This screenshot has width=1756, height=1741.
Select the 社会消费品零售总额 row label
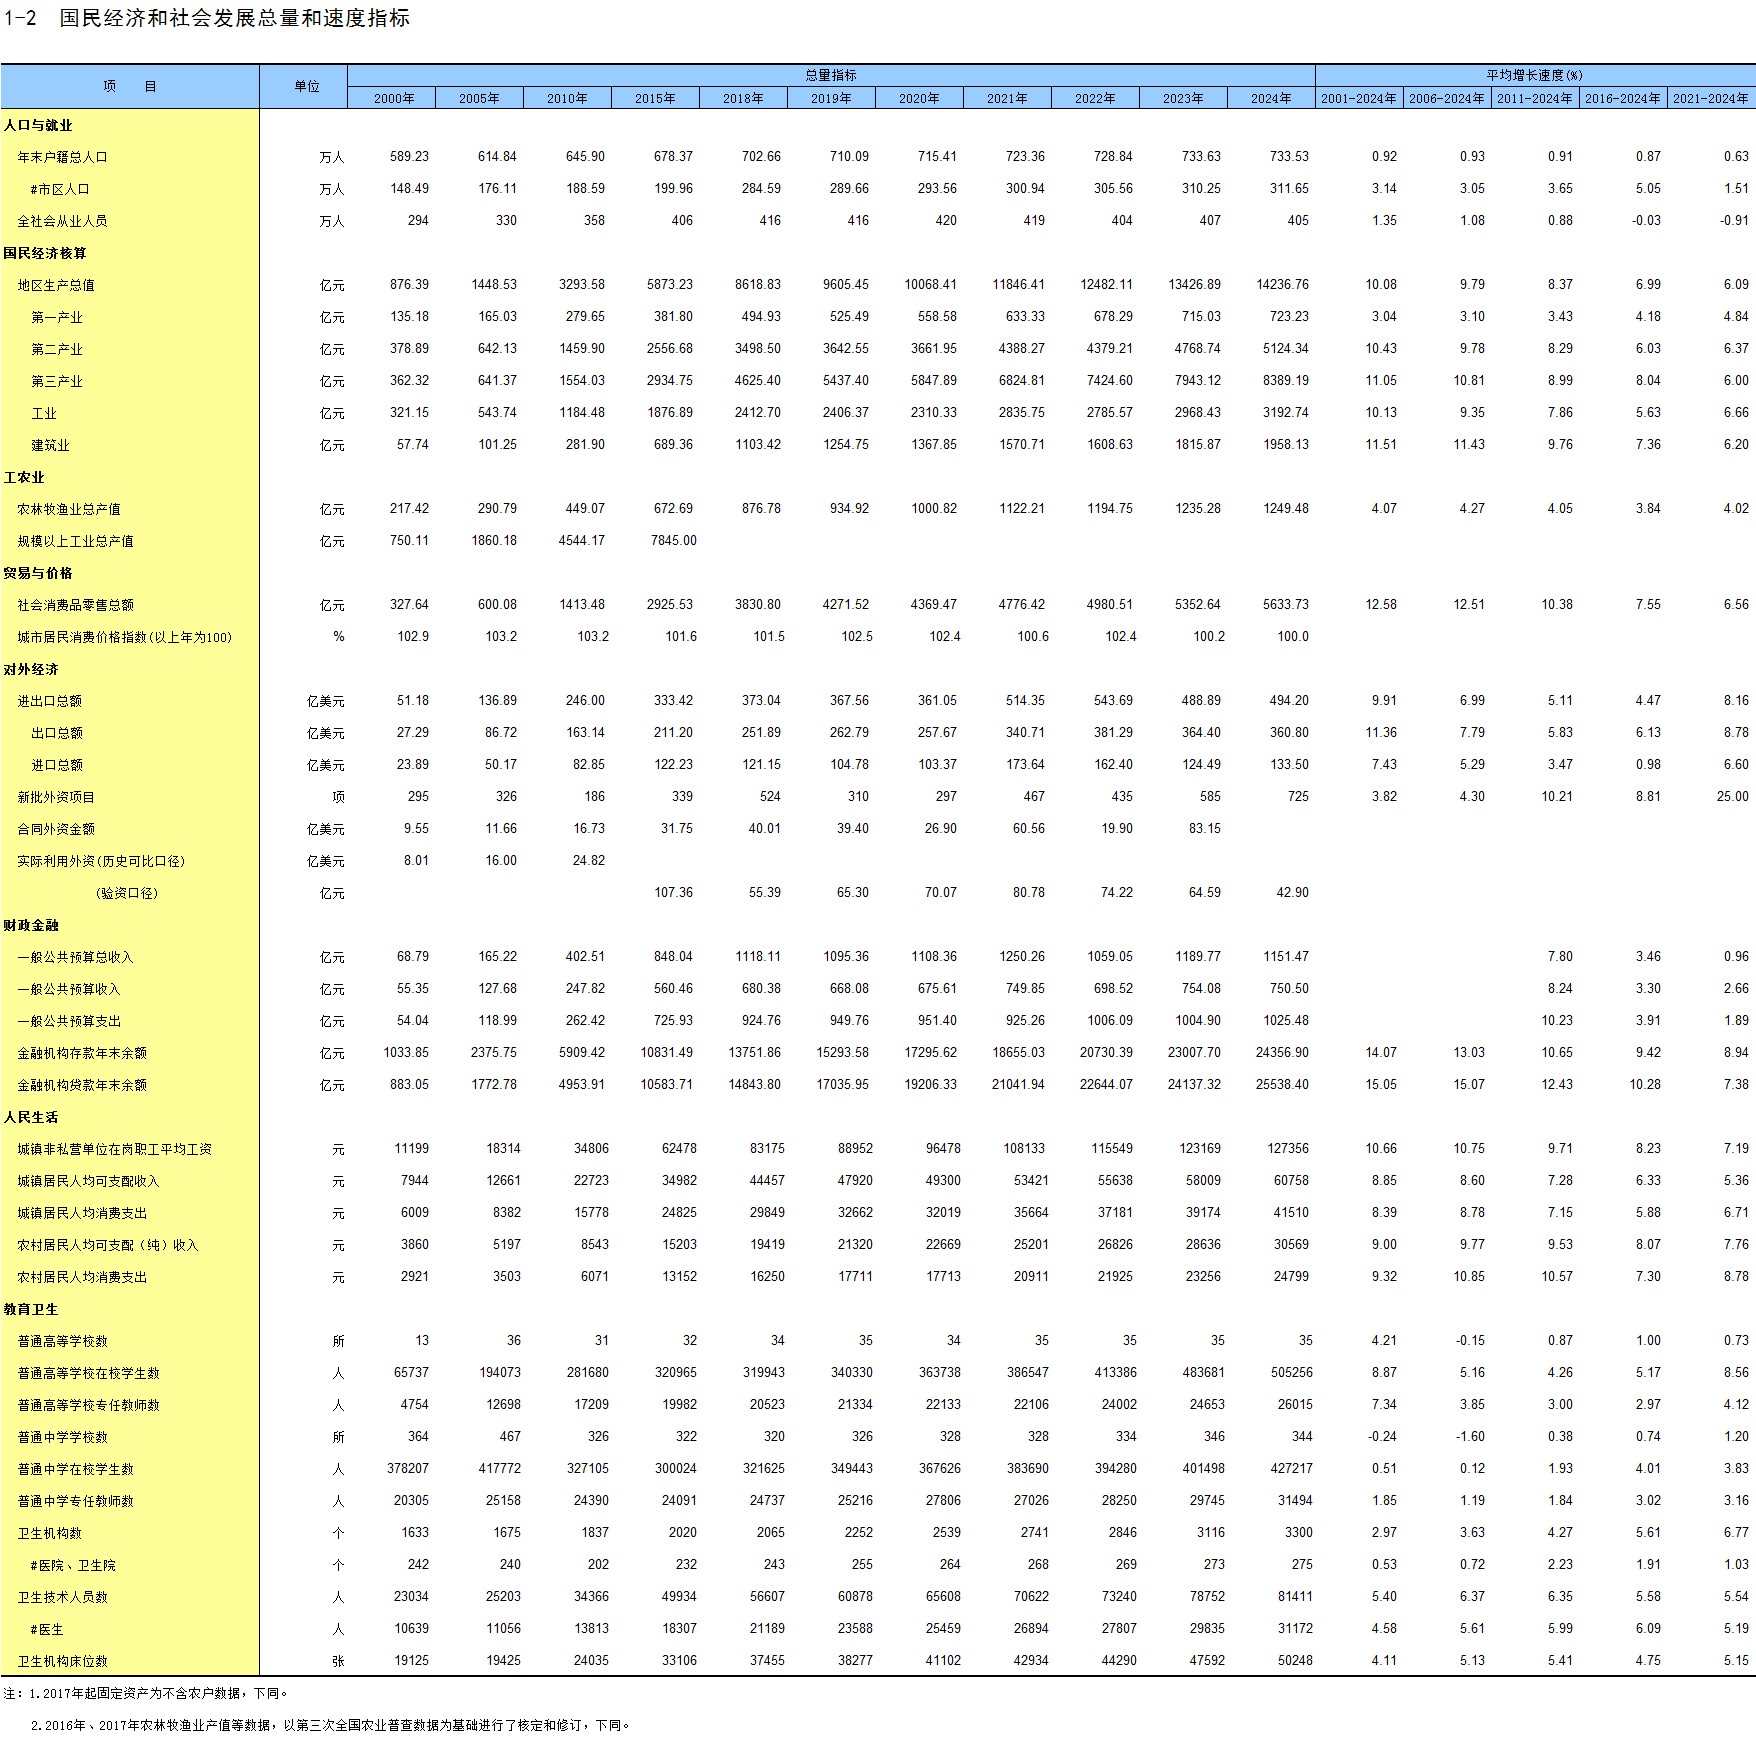coord(75,605)
